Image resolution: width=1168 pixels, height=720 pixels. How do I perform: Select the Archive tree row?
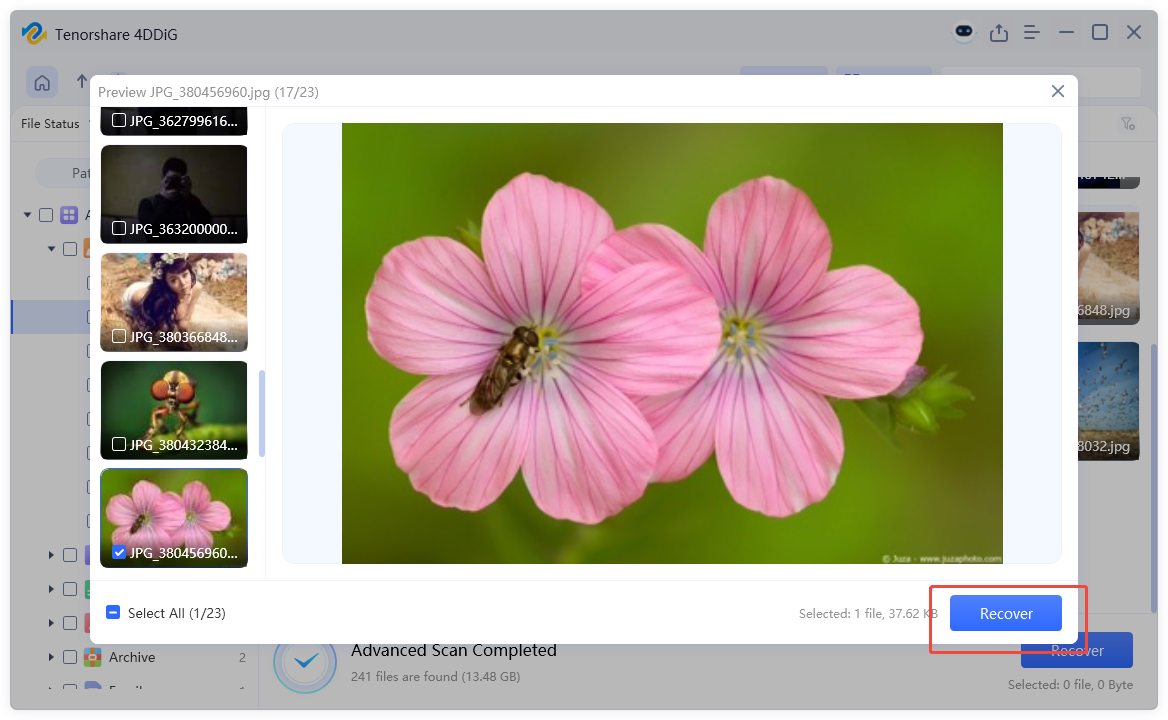coord(134,657)
